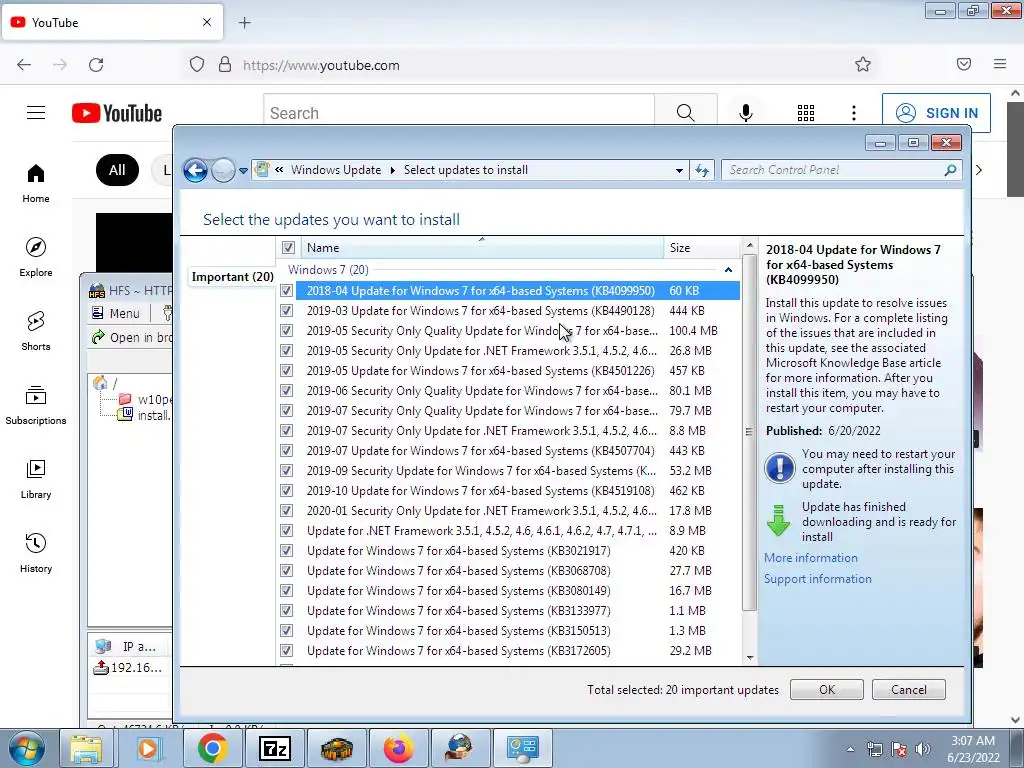Uncheck the KB4507704 update checkbox
This screenshot has width=1024, height=768.
(x=286, y=451)
